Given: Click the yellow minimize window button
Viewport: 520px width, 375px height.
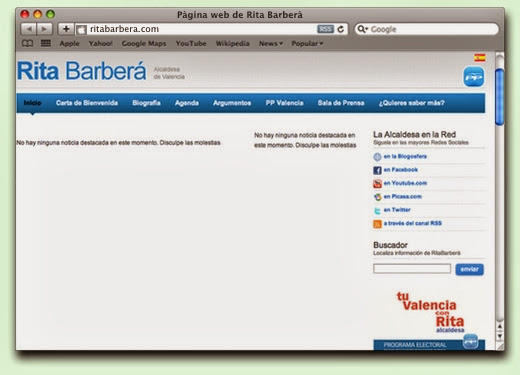Looking at the screenshot, I should pyautogui.click(x=38, y=14).
